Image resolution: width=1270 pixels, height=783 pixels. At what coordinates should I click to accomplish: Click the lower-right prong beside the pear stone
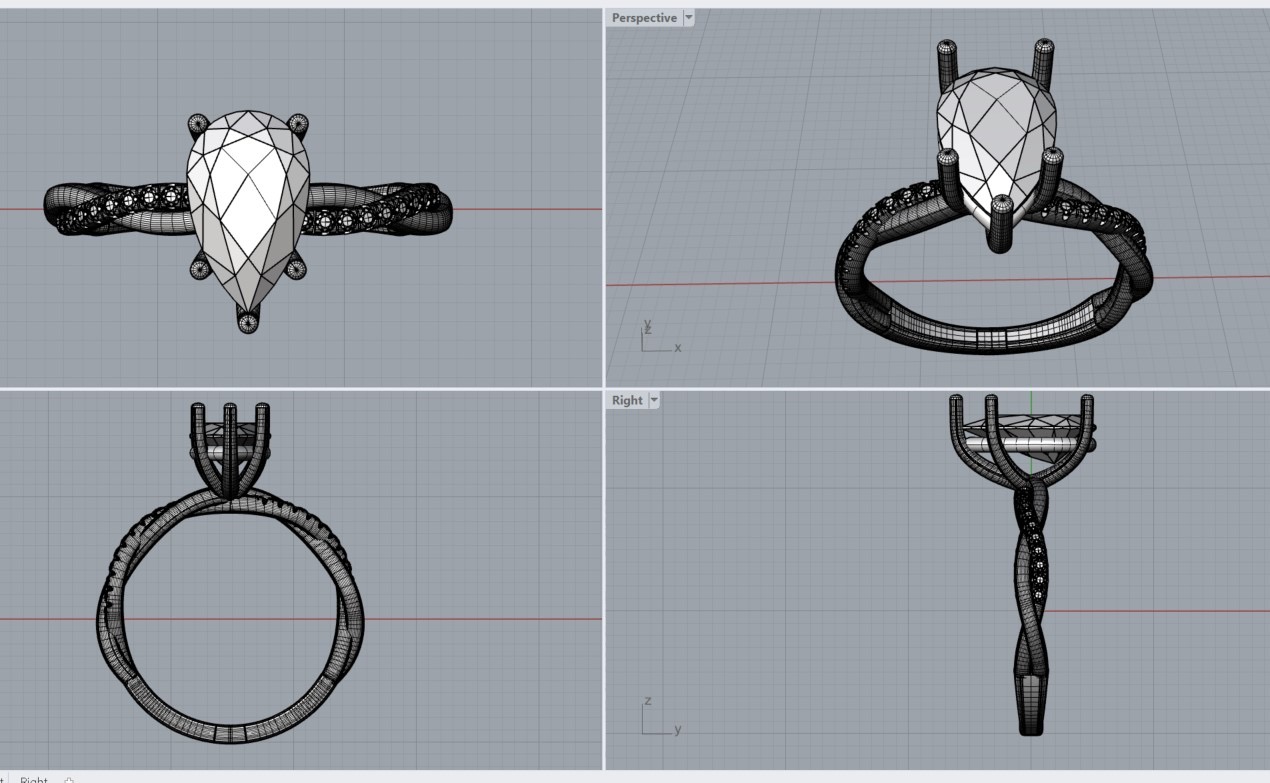pos(295,268)
